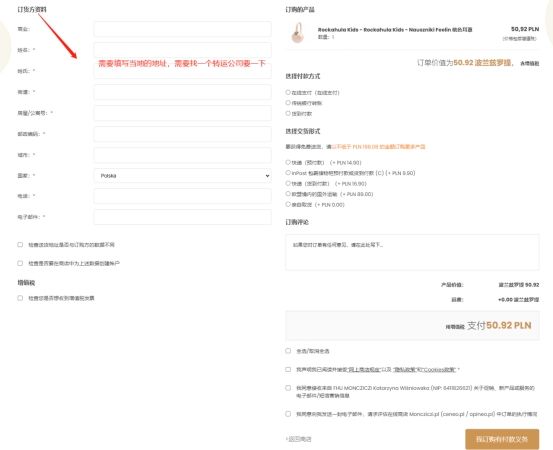Open the Polska country dropdown

182,176
